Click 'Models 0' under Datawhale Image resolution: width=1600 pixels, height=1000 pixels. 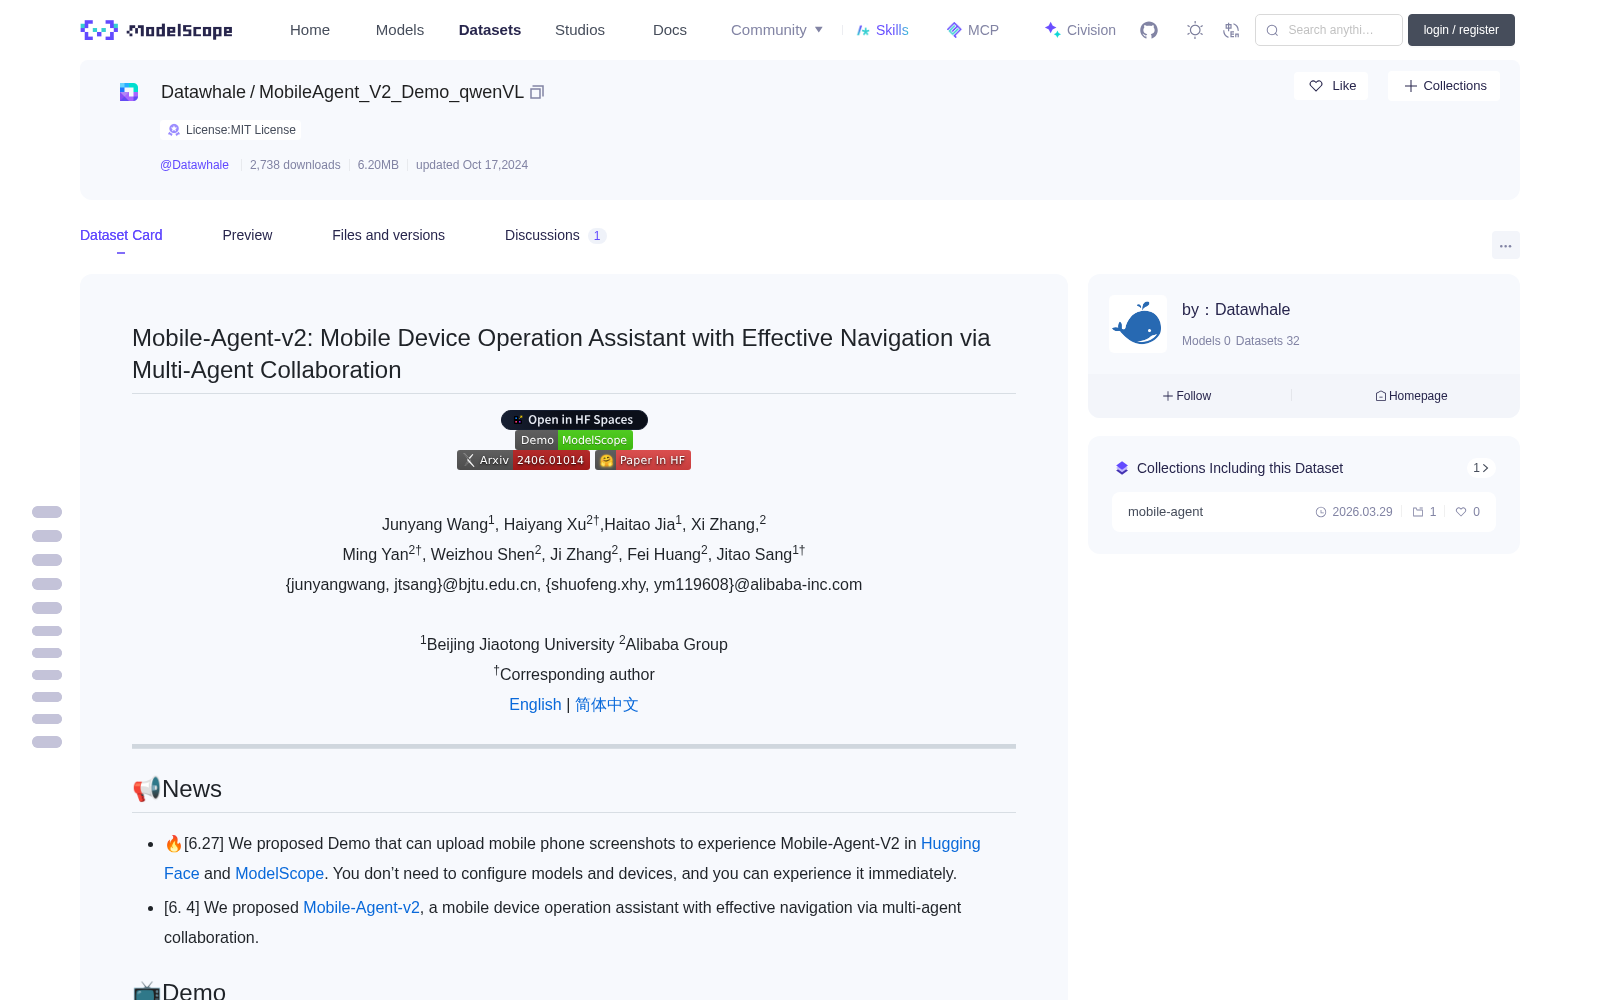[x=1206, y=341]
